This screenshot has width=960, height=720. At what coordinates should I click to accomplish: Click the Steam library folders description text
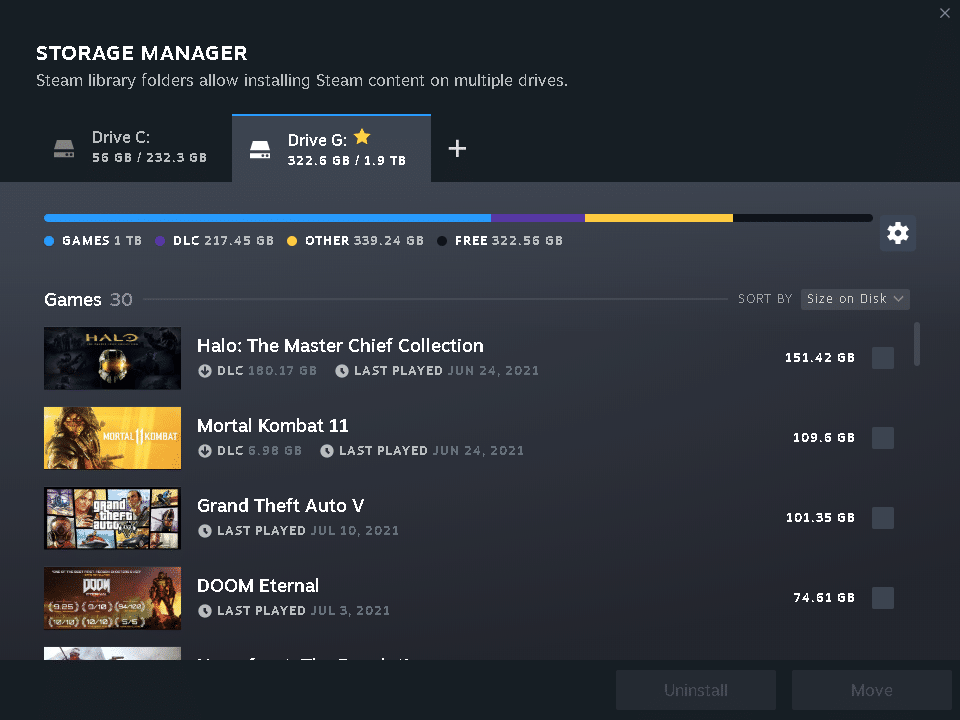pos(302,80)
